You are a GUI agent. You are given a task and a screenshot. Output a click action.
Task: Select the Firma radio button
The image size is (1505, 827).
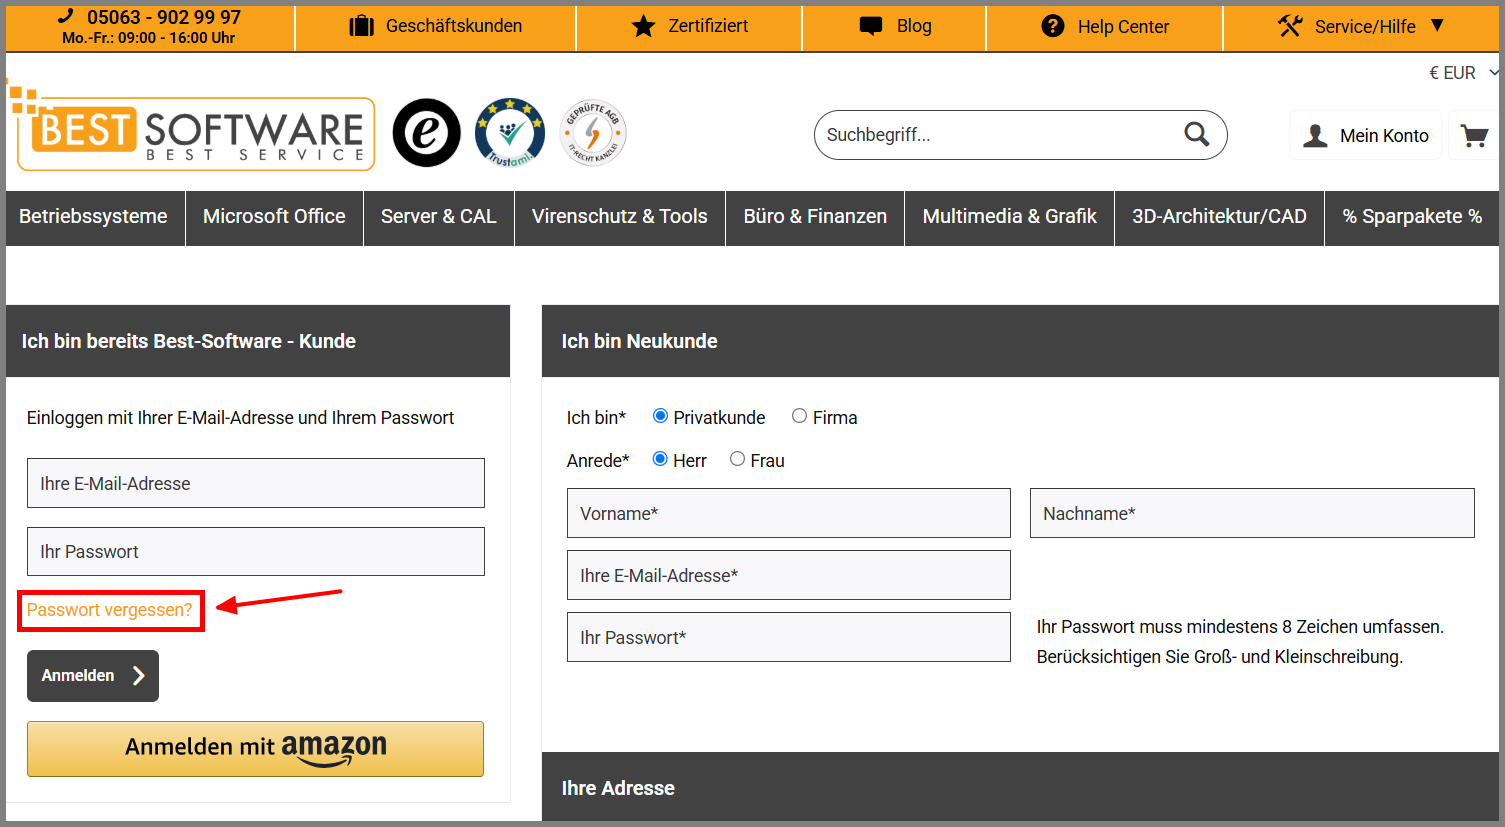click(799, 416)
